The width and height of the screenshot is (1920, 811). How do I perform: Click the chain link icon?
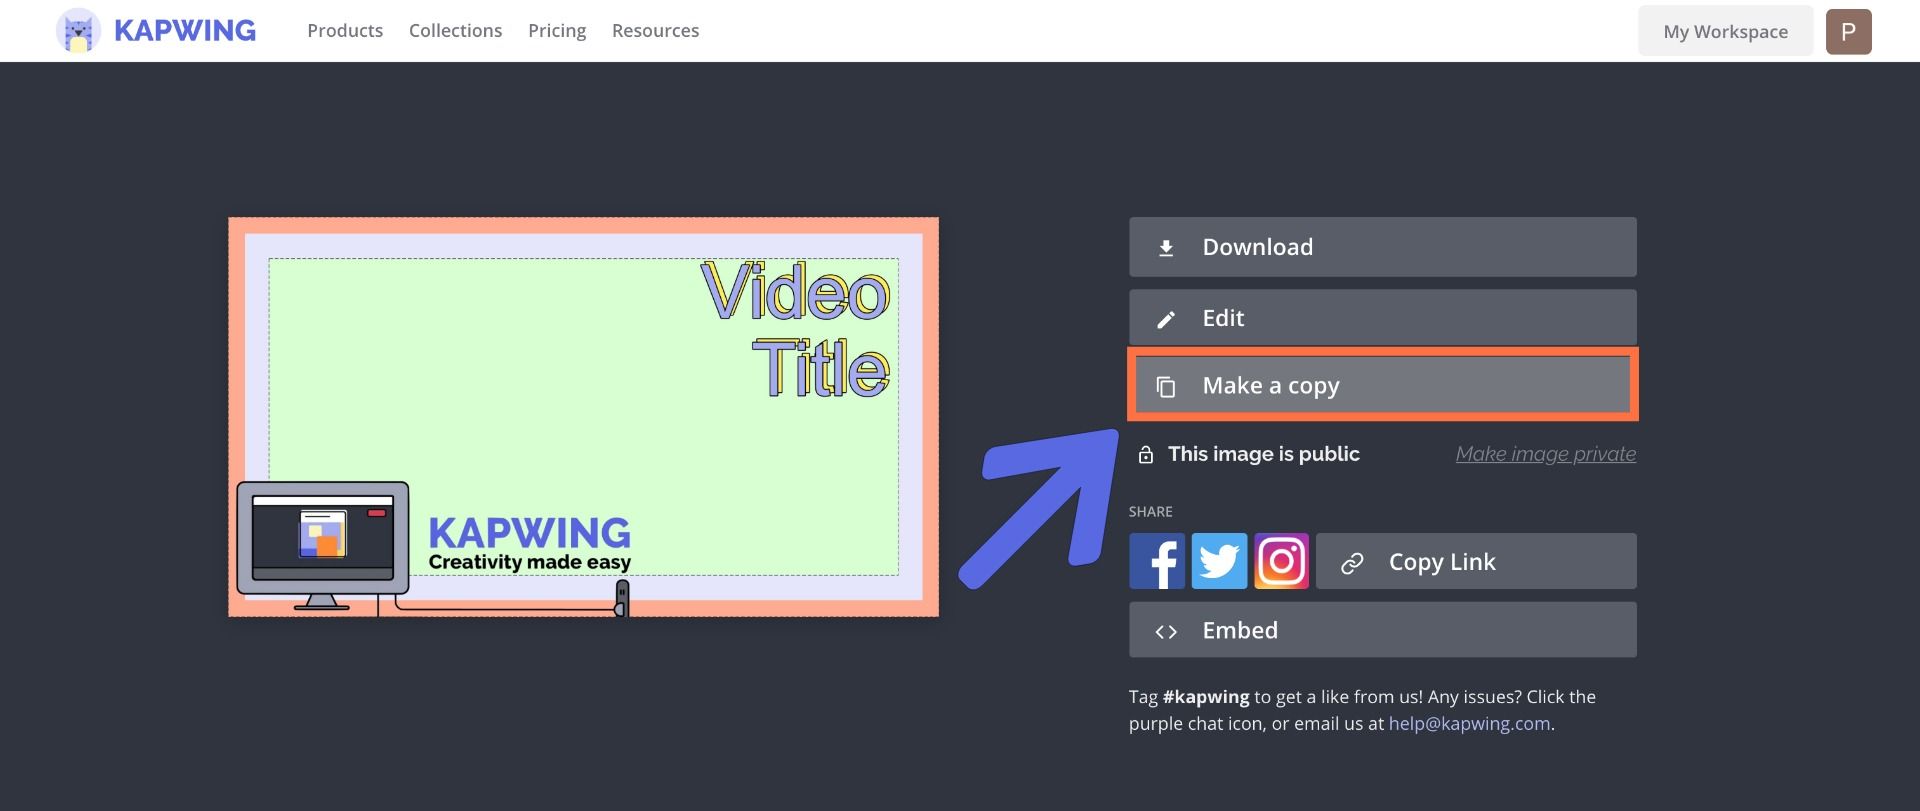point(1352,563)
